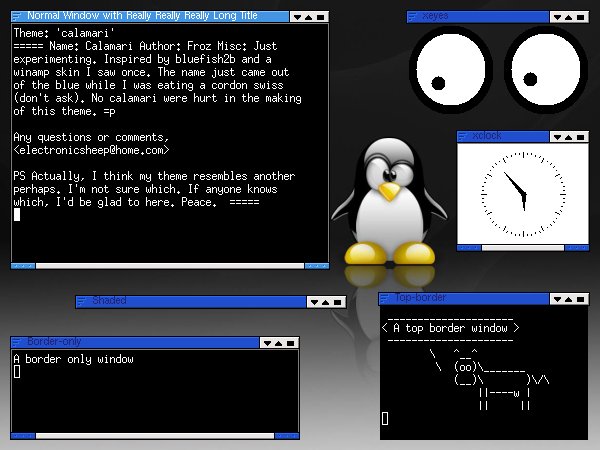Click the up-arrow button on the Top-border titlebar

coord(569,299)
